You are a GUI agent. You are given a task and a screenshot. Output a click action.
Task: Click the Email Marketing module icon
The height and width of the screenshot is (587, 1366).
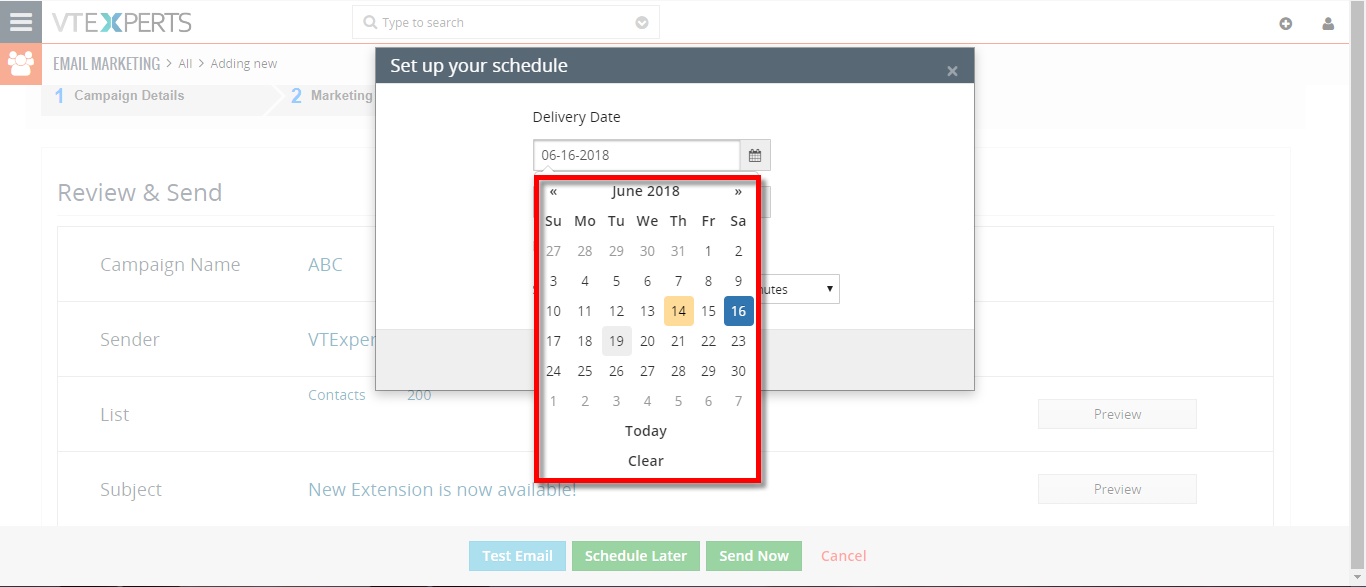[21, 64]
